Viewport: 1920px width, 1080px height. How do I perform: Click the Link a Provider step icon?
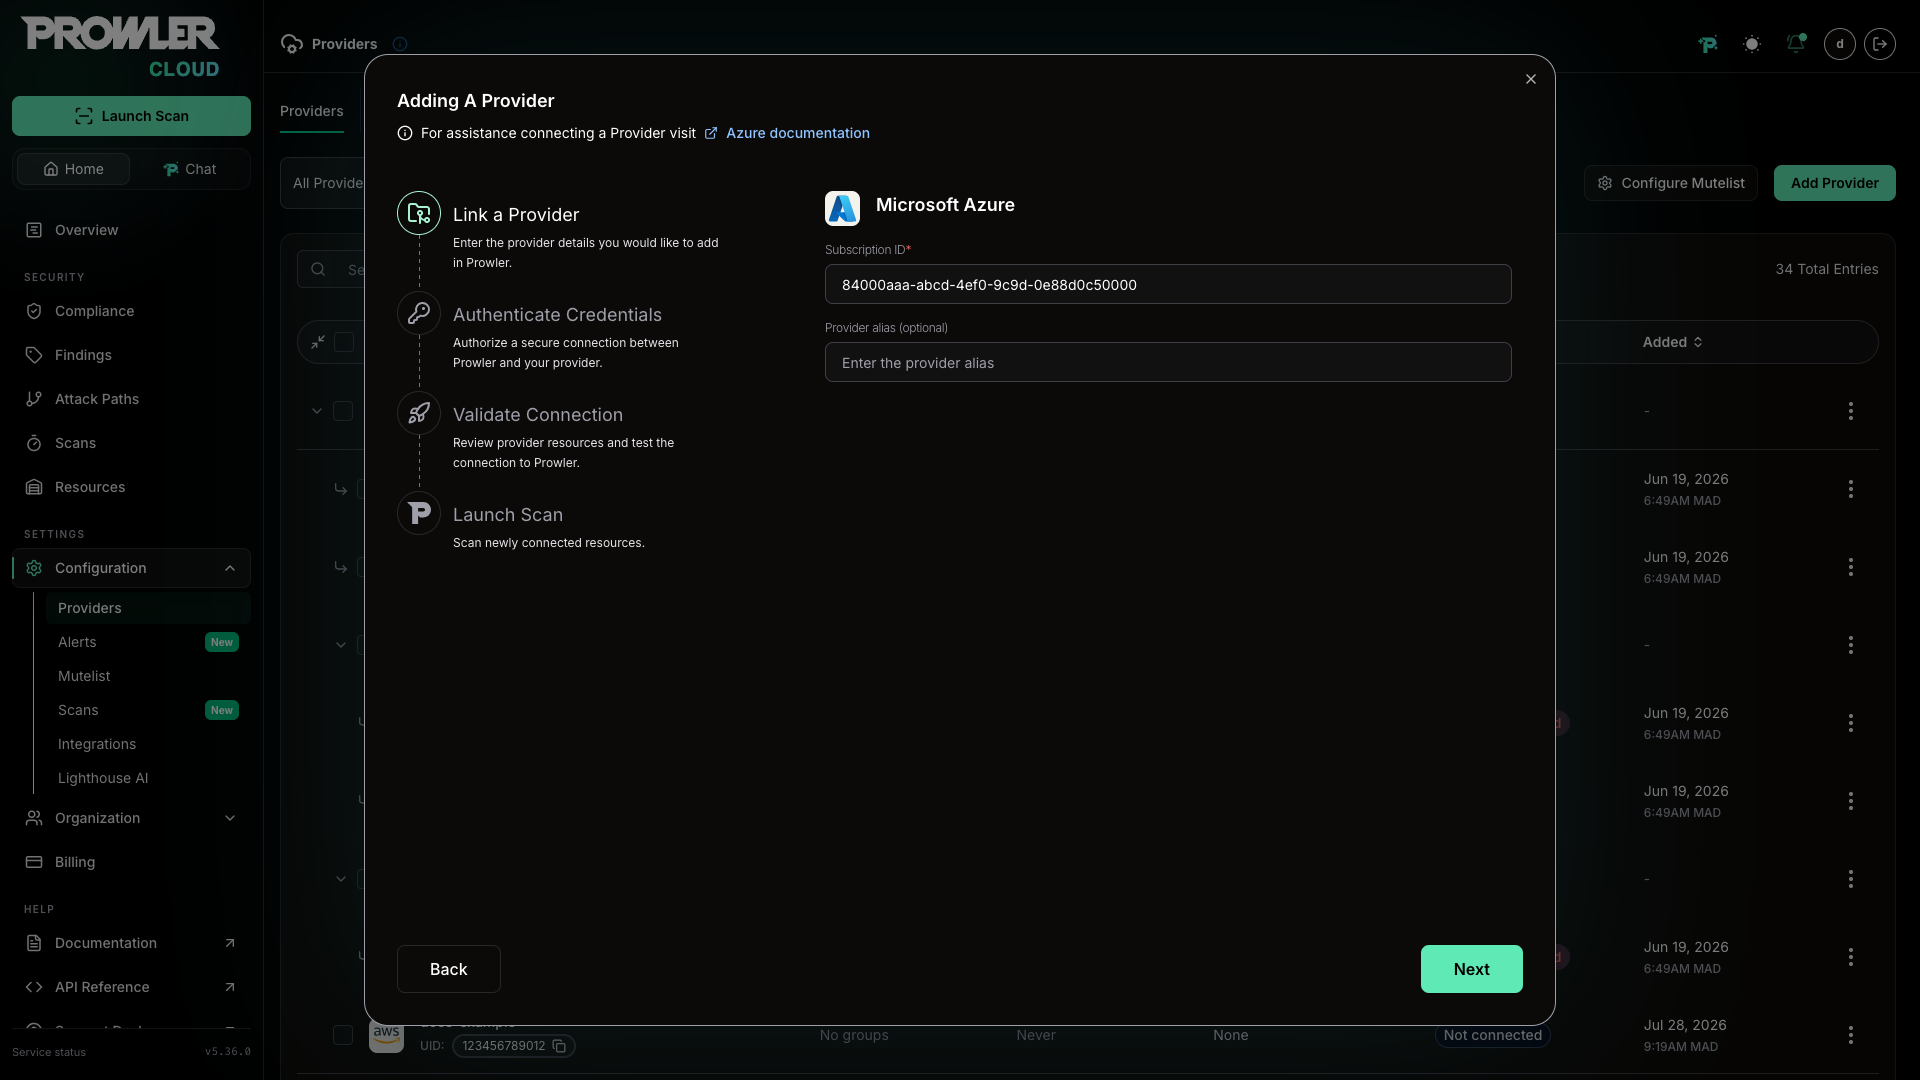coord(419,213)
